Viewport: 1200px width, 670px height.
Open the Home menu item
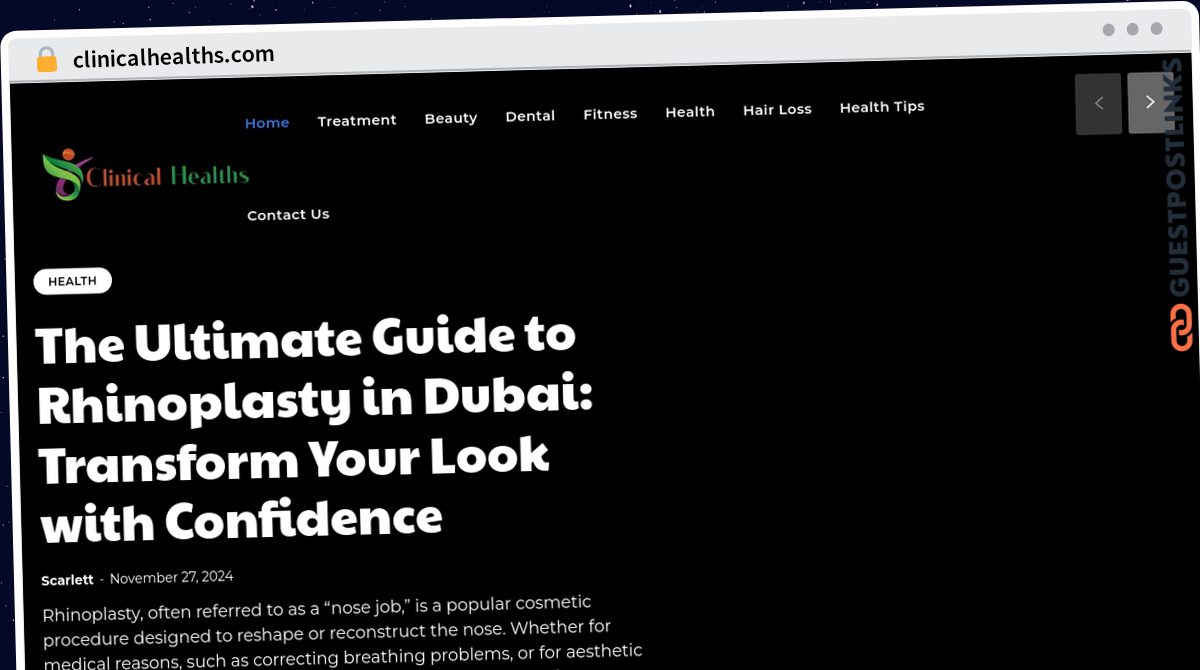pyautogui.click(x=267, y=123)
